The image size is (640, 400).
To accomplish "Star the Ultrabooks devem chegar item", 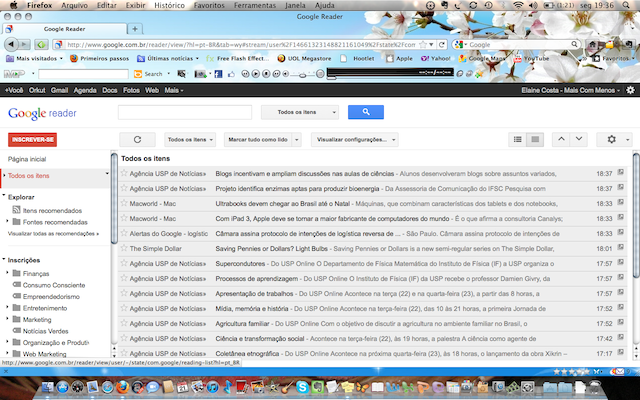I will pos(124,203).
